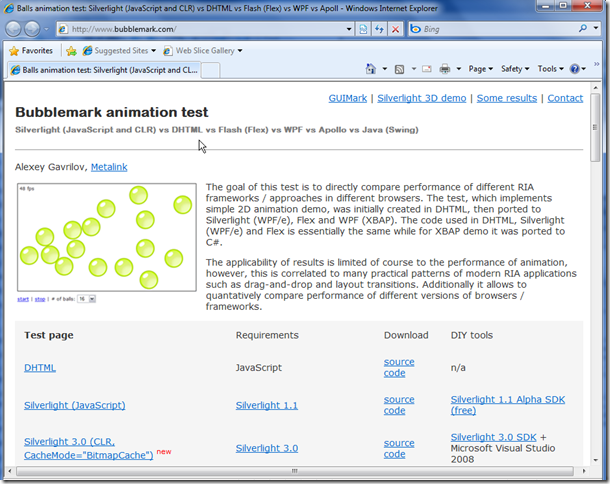
Task: Click the Help question mark icon
Action: tap(577, 69)
